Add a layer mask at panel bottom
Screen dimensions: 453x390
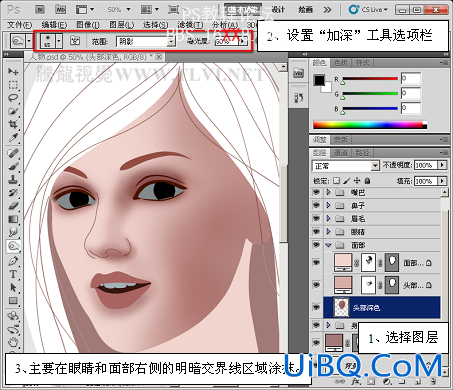[371, 381]
